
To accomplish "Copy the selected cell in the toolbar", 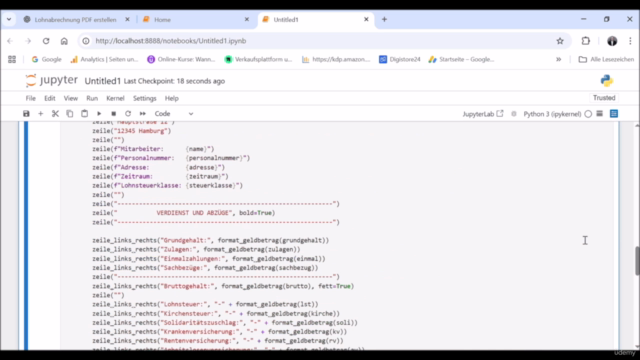I will pyautogui.click(x=70, y=114).
